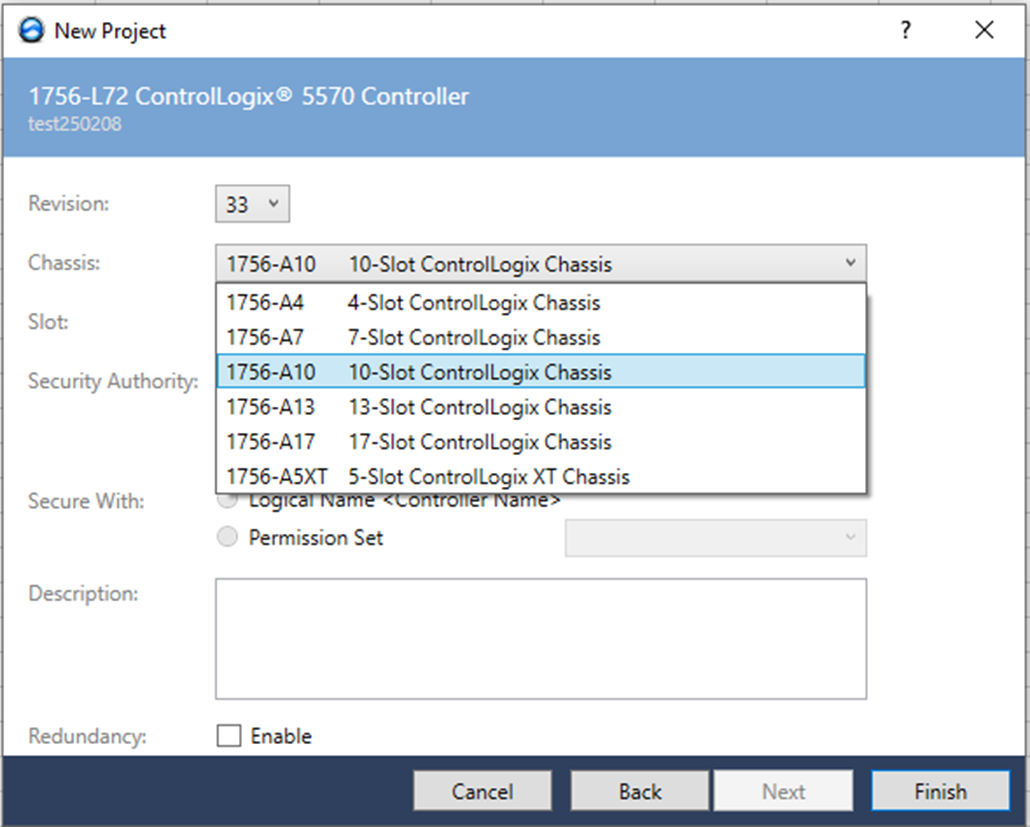The height and width of the screenshot is (827, 1030).
Task: Click the Chassis field label
Action: (x=64, y=263)
